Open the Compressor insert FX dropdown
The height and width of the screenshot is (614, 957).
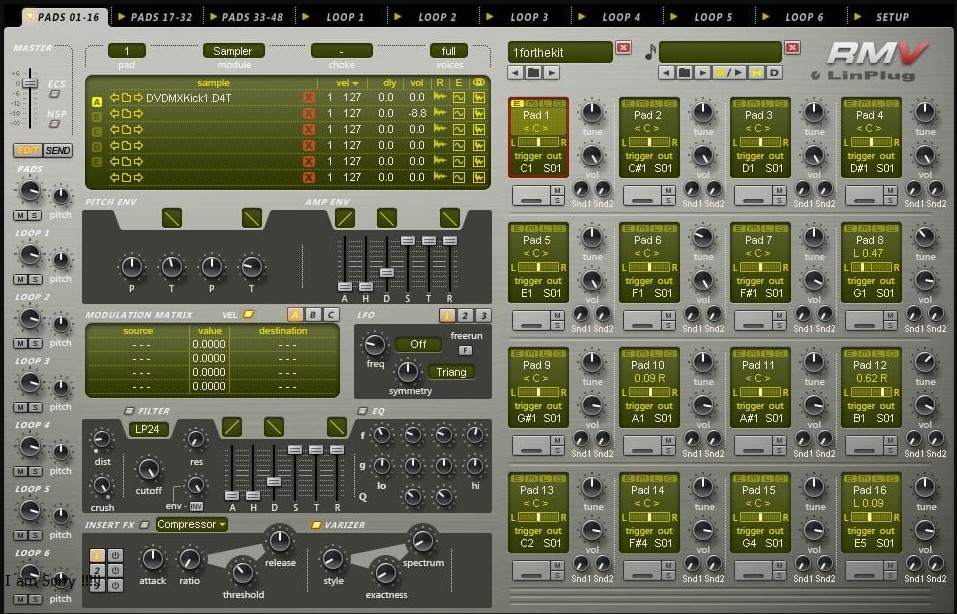[192, 524]
